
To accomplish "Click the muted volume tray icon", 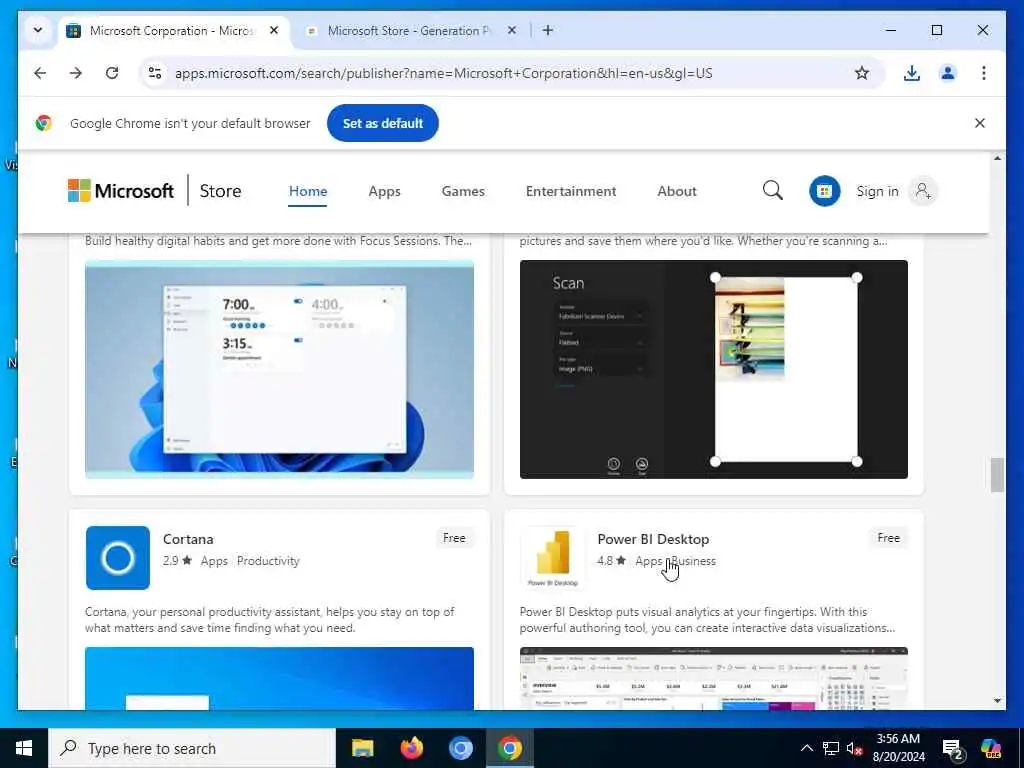I will tap(854, 748).
